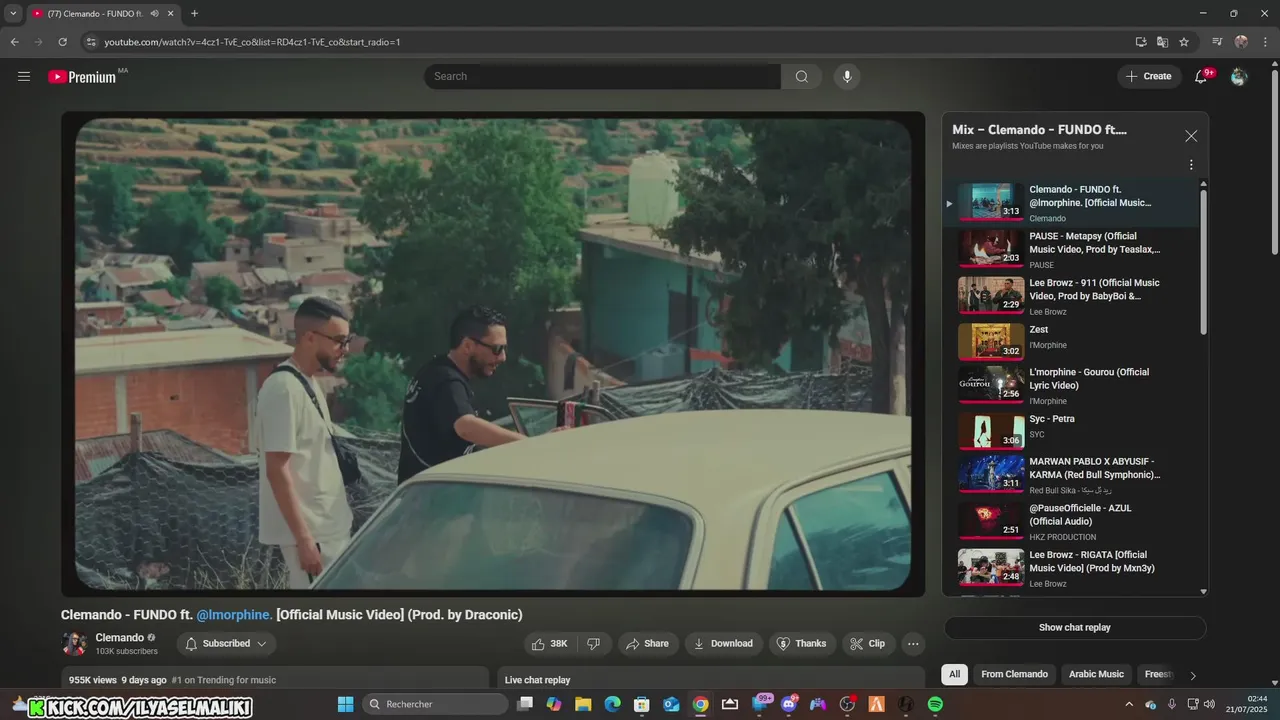
Task: Reload the YouTube page
Action: coord(62,42)
